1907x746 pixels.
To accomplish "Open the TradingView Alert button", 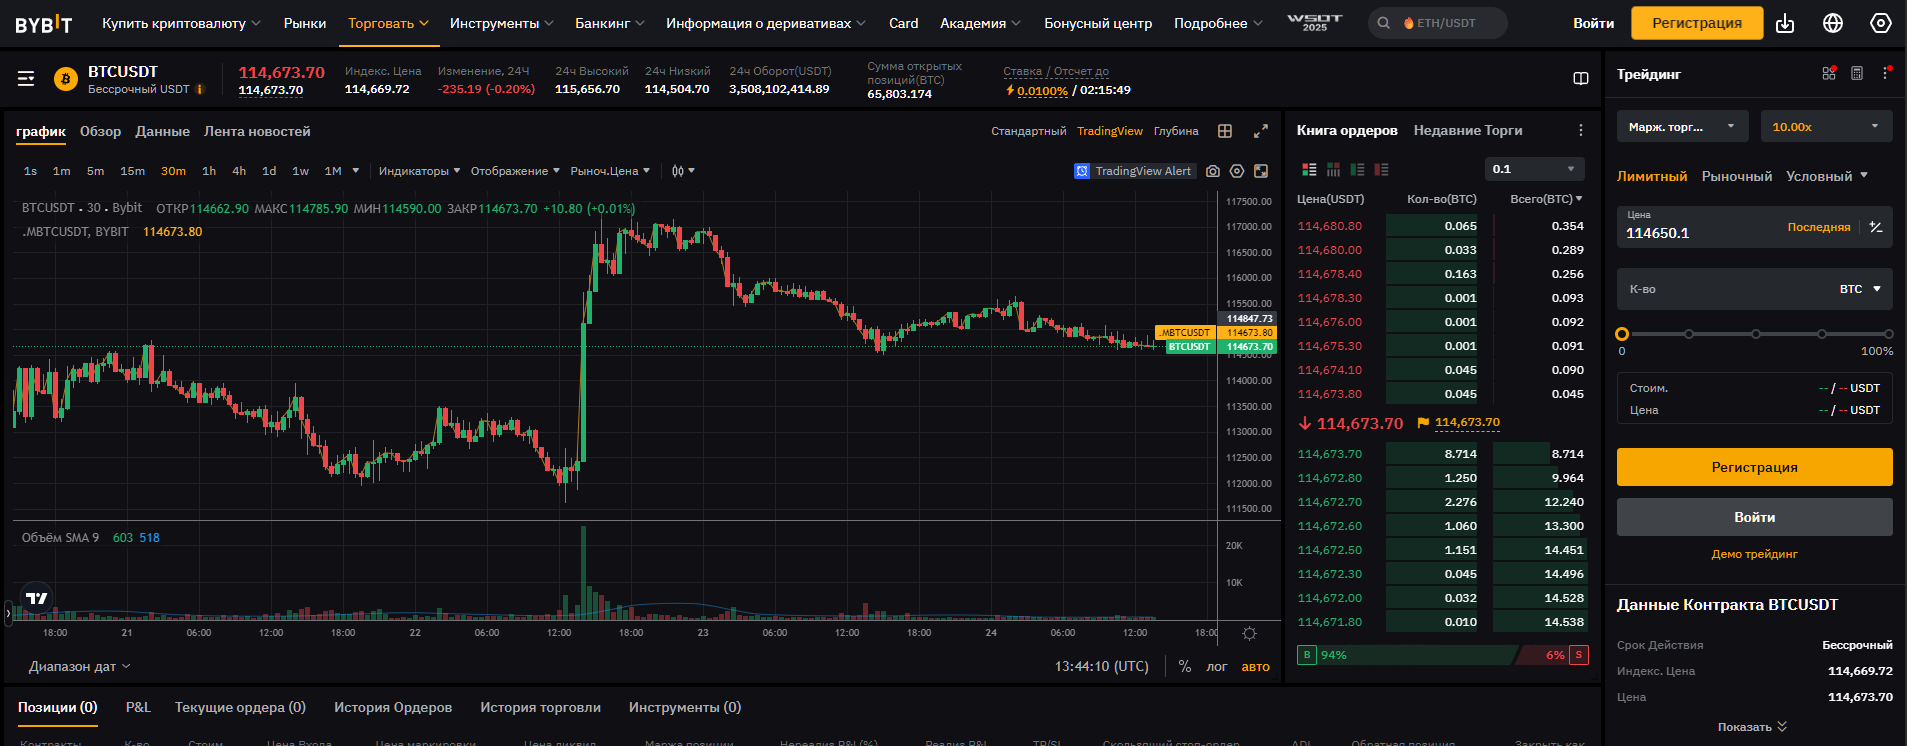I will click(1134, 171).
